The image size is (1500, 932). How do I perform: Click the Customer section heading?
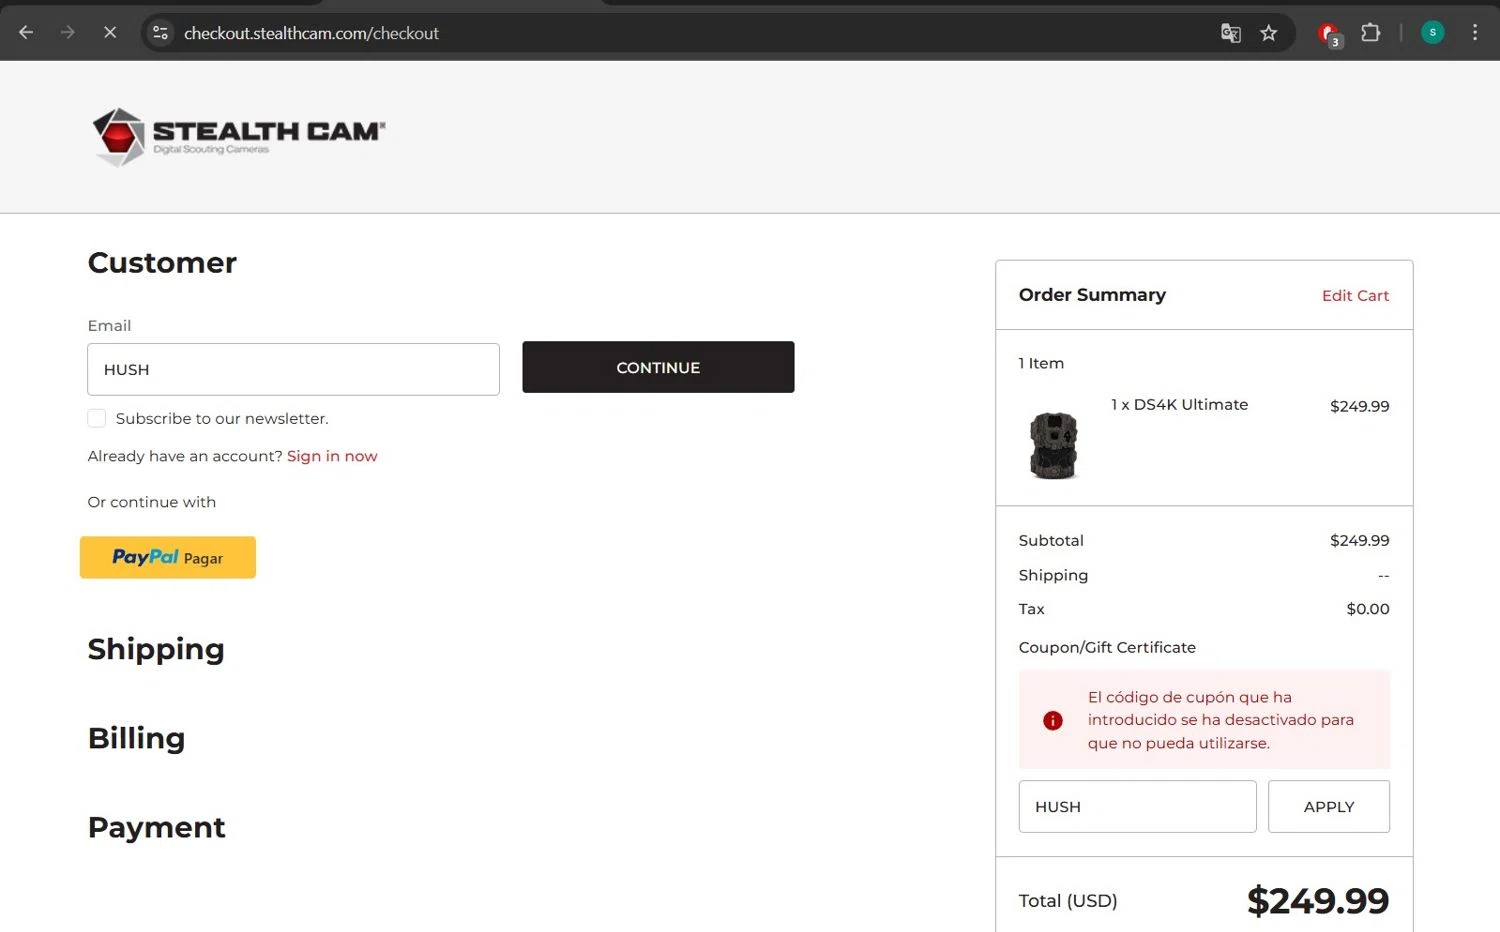(x=162, y=262)
